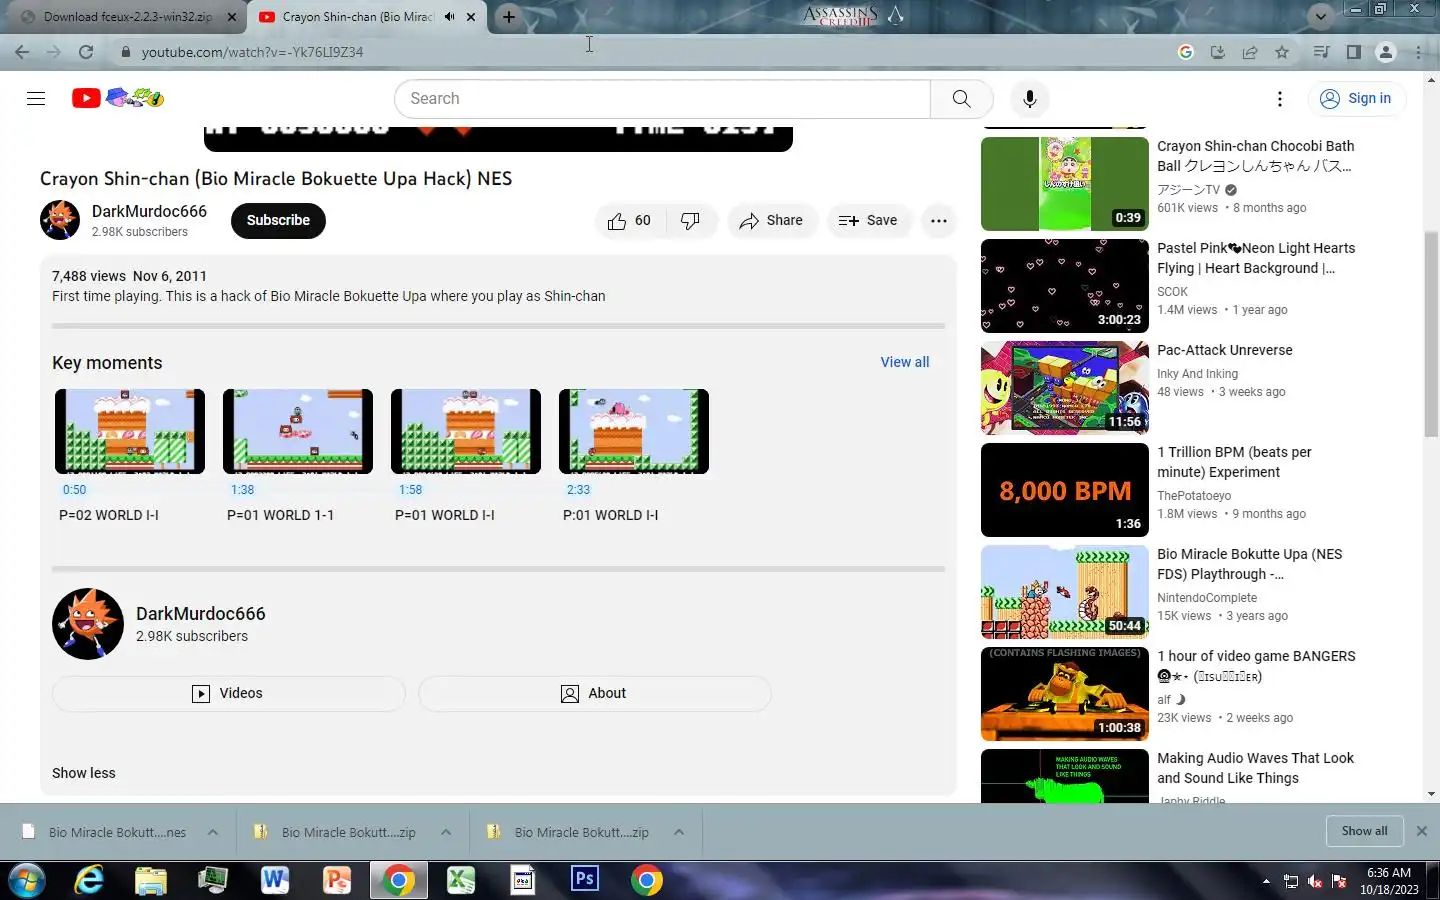Open the Windows Start button

26,880
